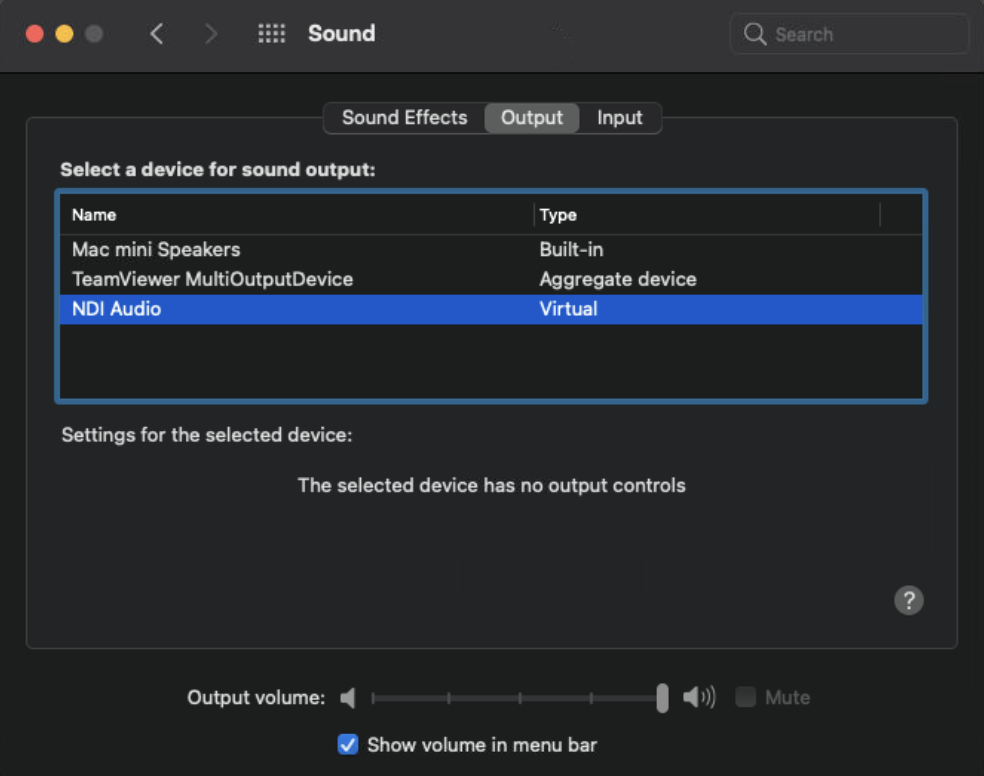Choose TeamViewer MultiOutputDevice from list

click(x=212, y=279)
